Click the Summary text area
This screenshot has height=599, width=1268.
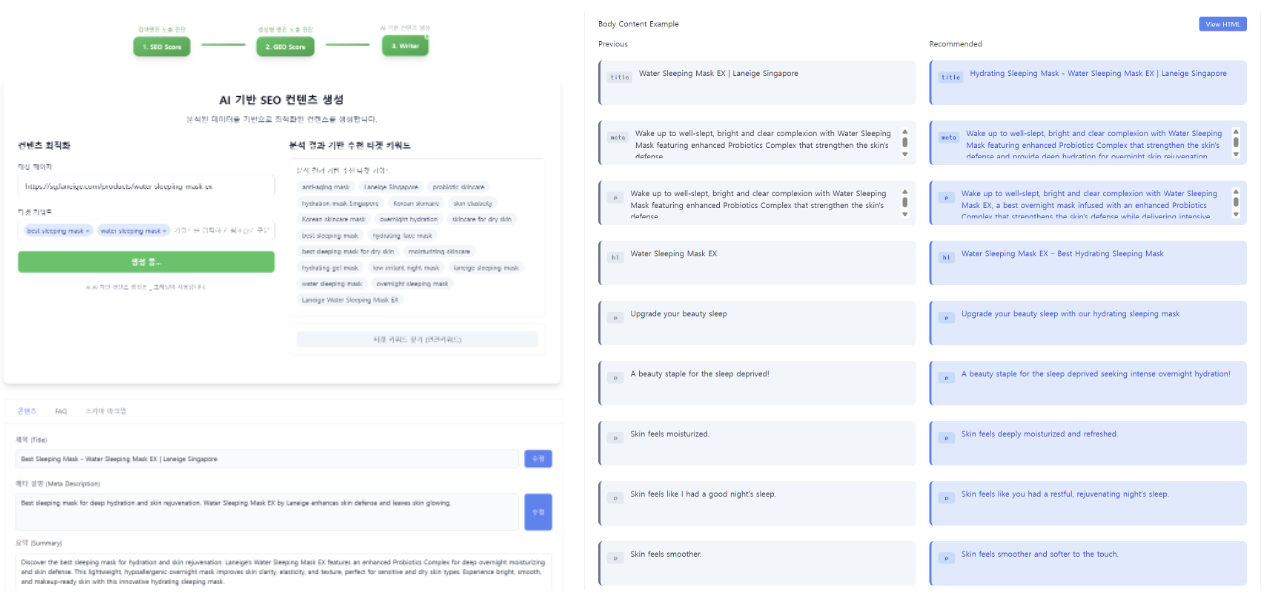point(283,573)
